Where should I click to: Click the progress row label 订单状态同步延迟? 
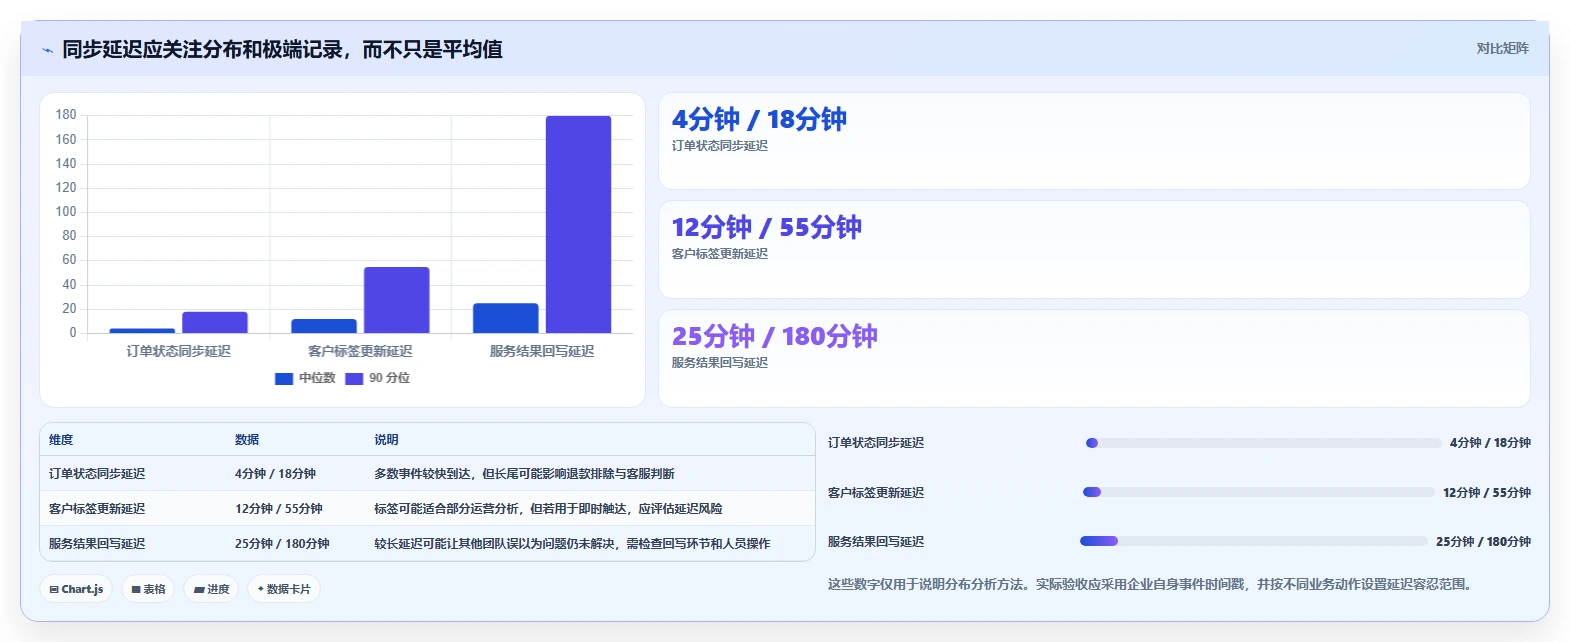876,443
